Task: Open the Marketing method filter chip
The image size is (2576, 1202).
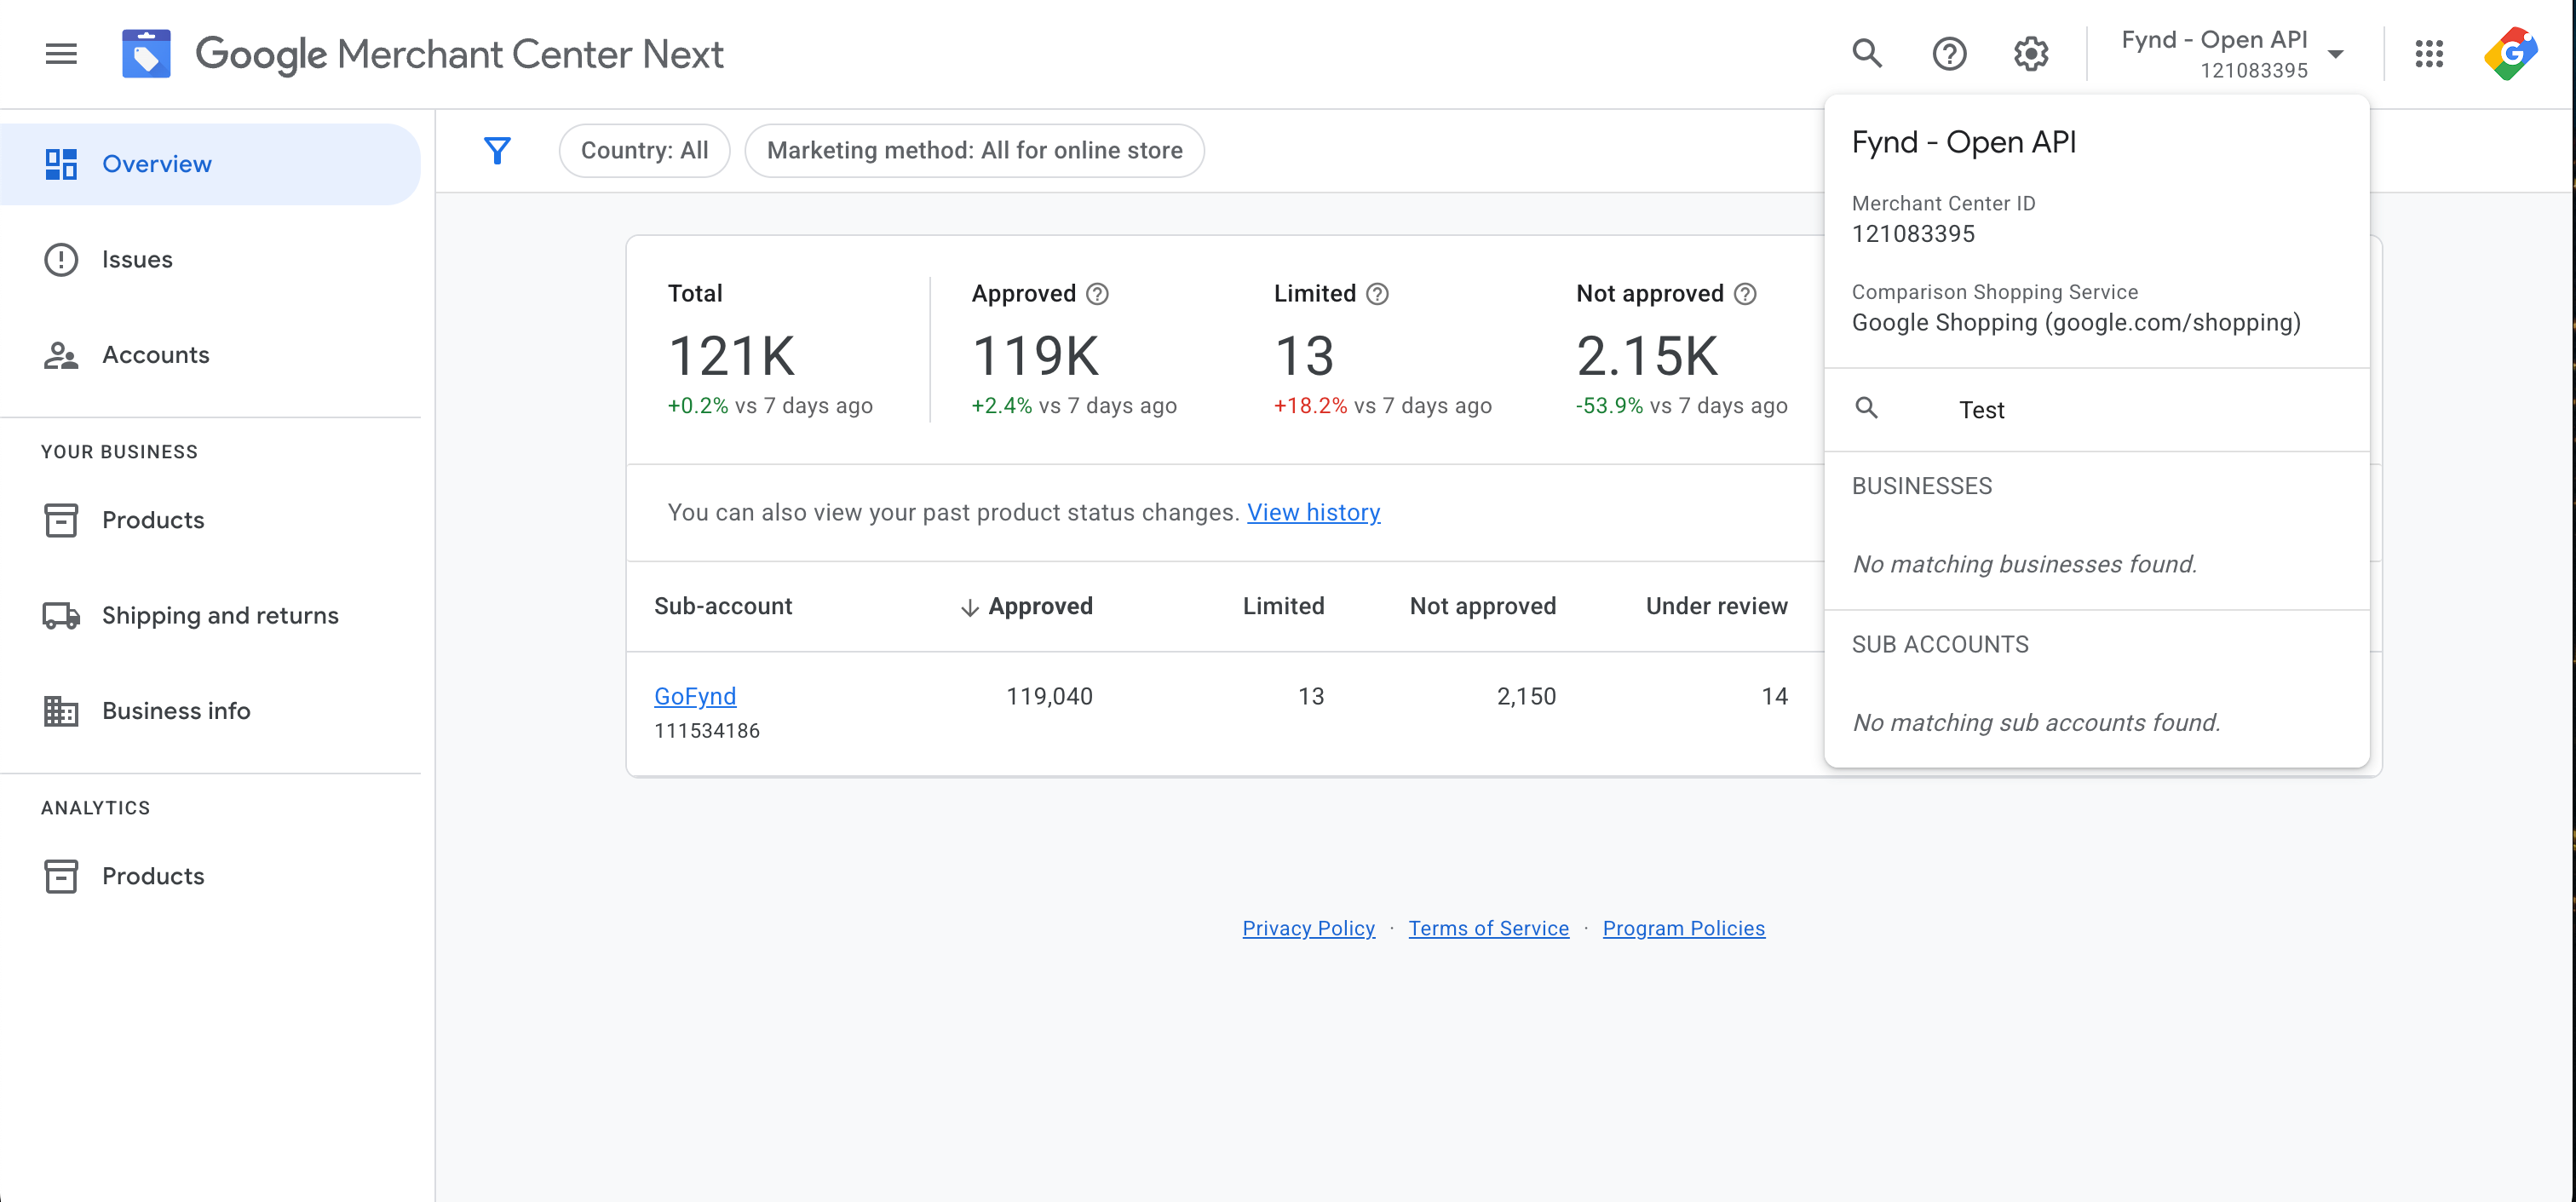Action: (973, 151)
